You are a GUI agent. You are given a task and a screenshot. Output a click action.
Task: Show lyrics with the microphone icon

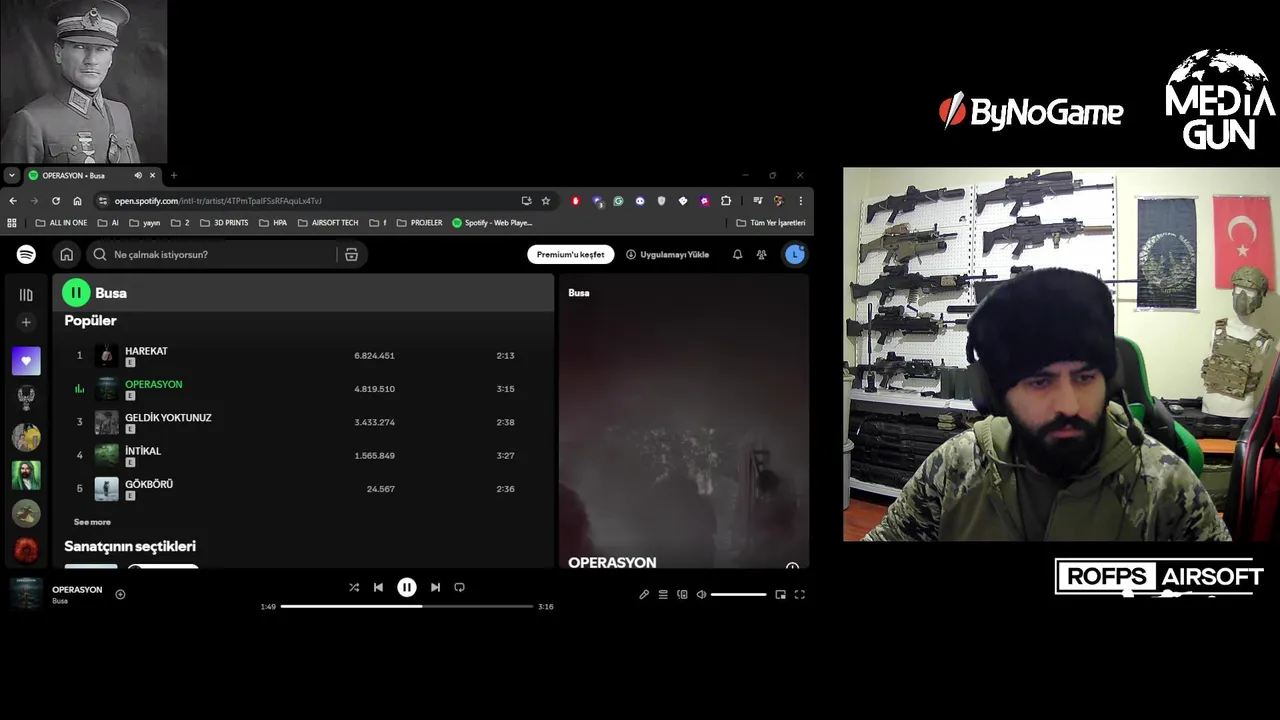pyautogui.click(x=644, y=594)
